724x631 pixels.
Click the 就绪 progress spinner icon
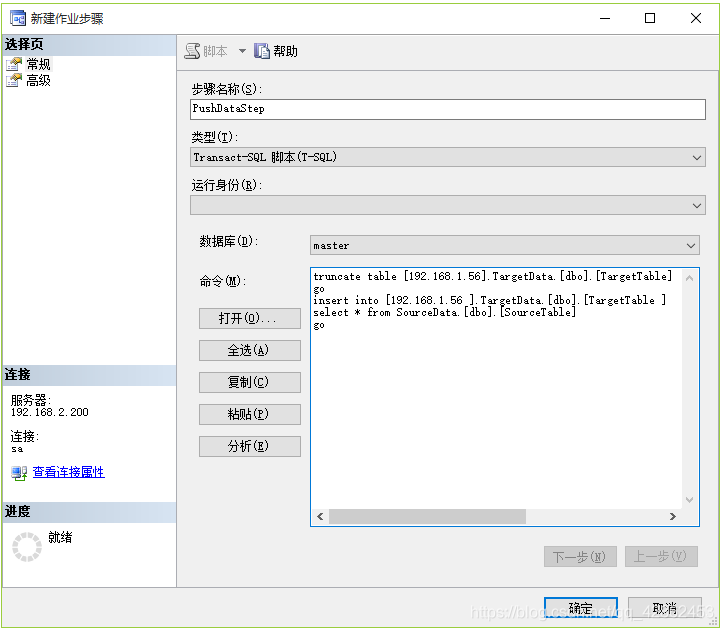tap(27, 547)
